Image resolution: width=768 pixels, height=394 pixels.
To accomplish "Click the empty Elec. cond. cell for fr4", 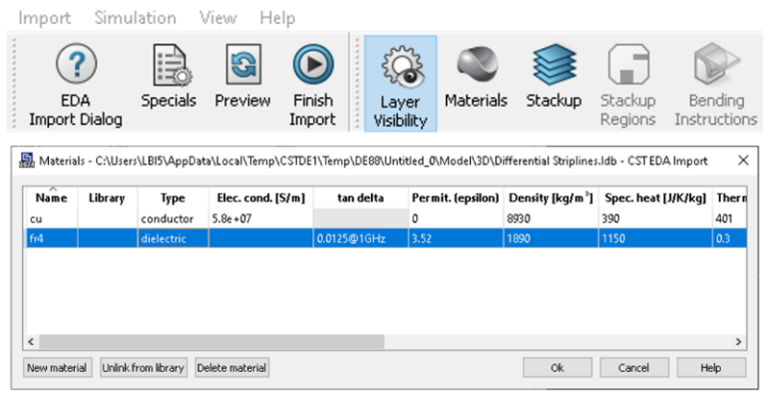I will (x=261, y=239).
